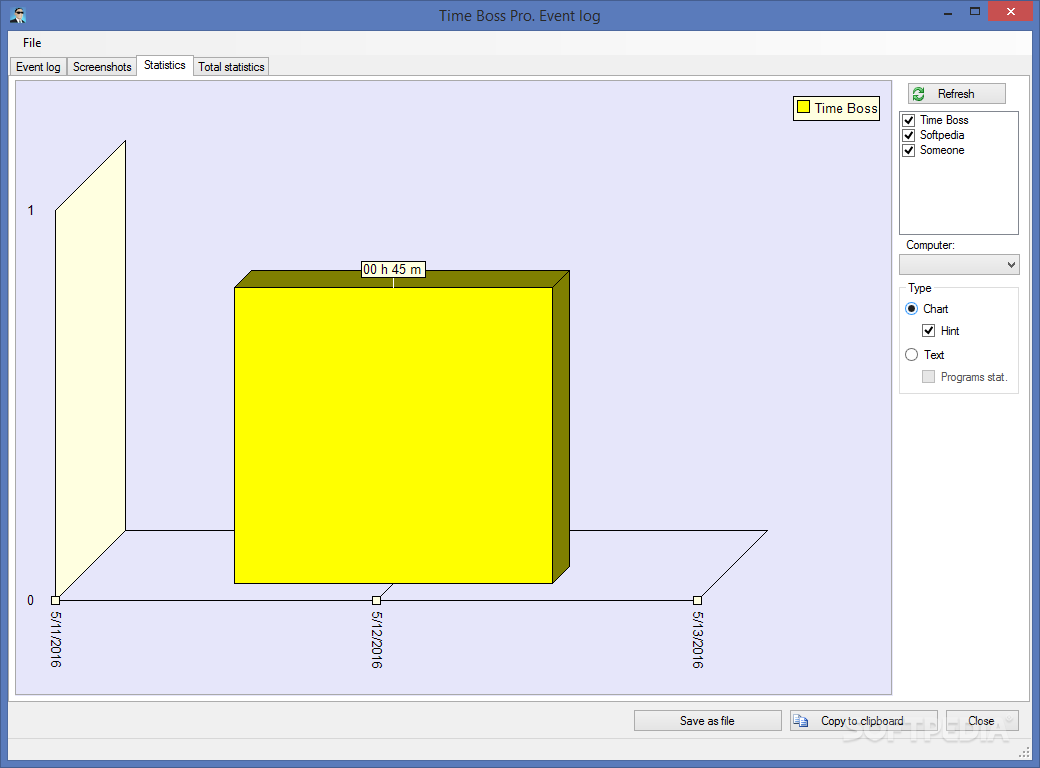Toggle the Hint checkbox
The width and height of the screenshot is (1040, 768).
[x=929, y=331]
